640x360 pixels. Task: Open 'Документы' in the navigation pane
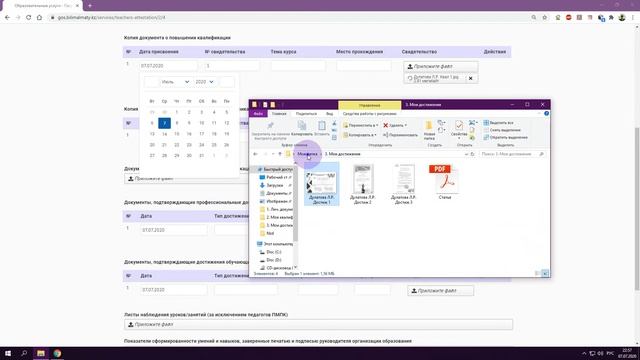(276, 193)
